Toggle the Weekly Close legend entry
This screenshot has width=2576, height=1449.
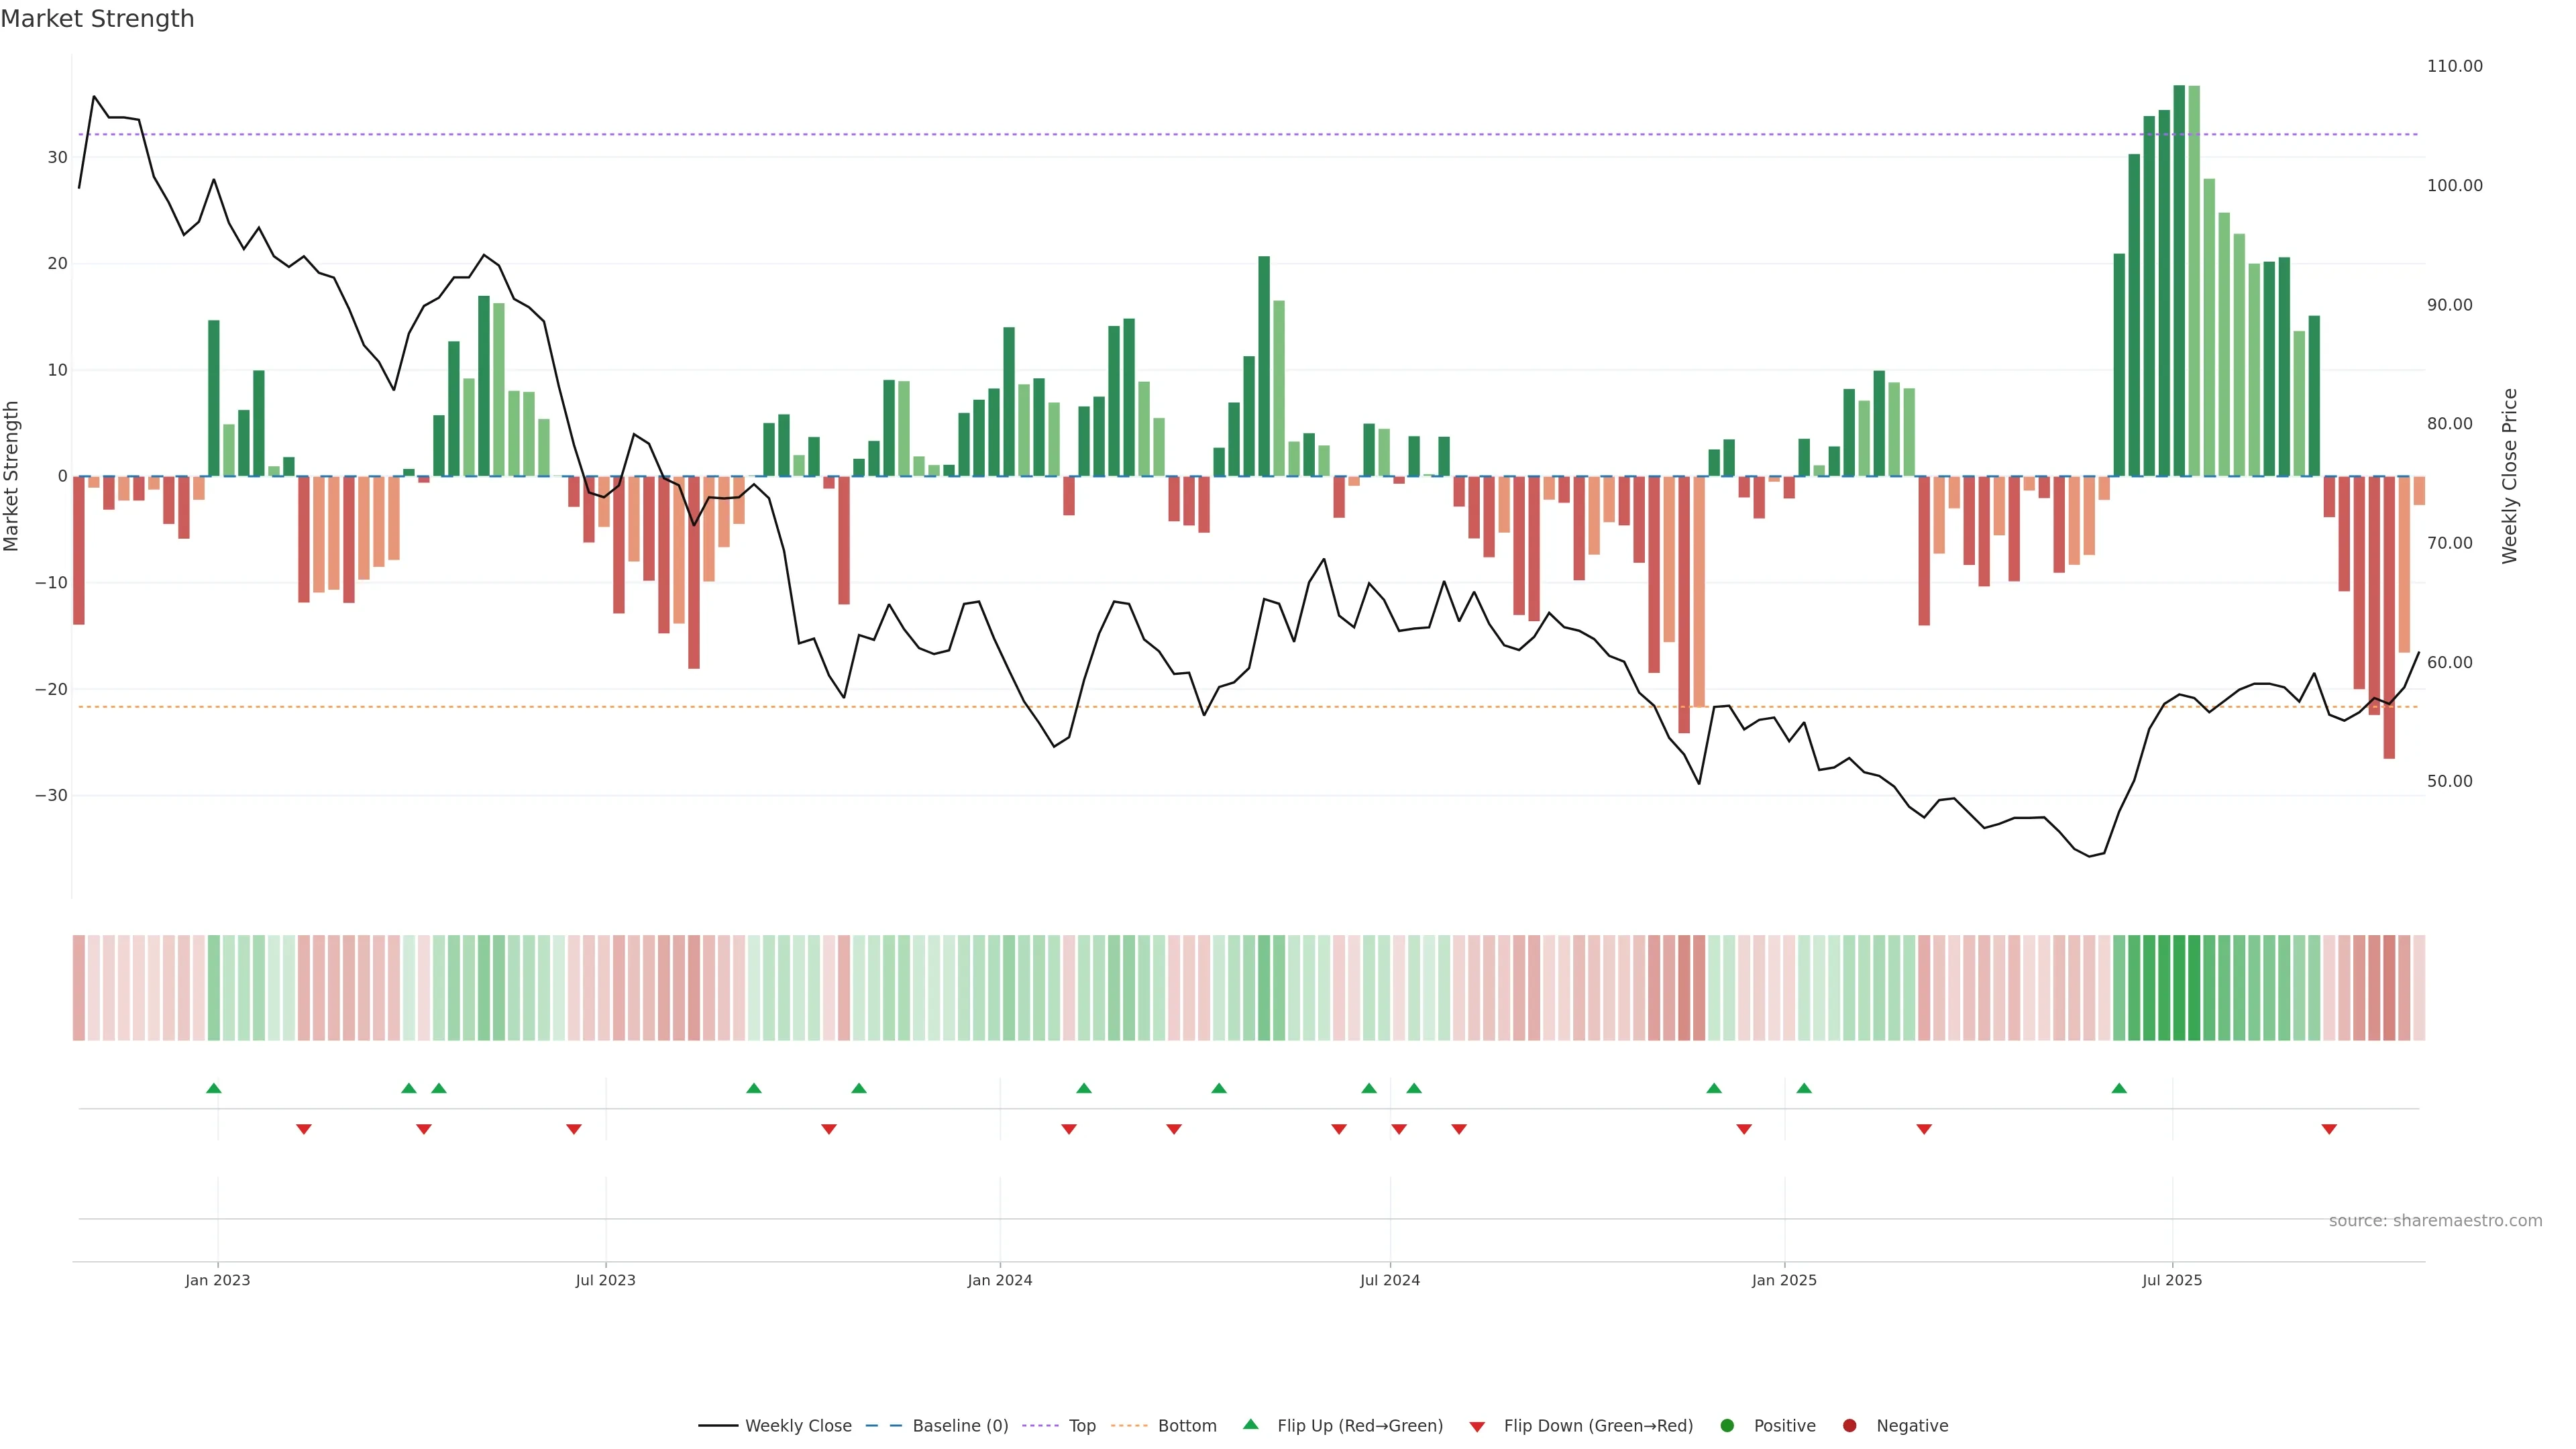pyautogui.click(x=797, y=1426)
